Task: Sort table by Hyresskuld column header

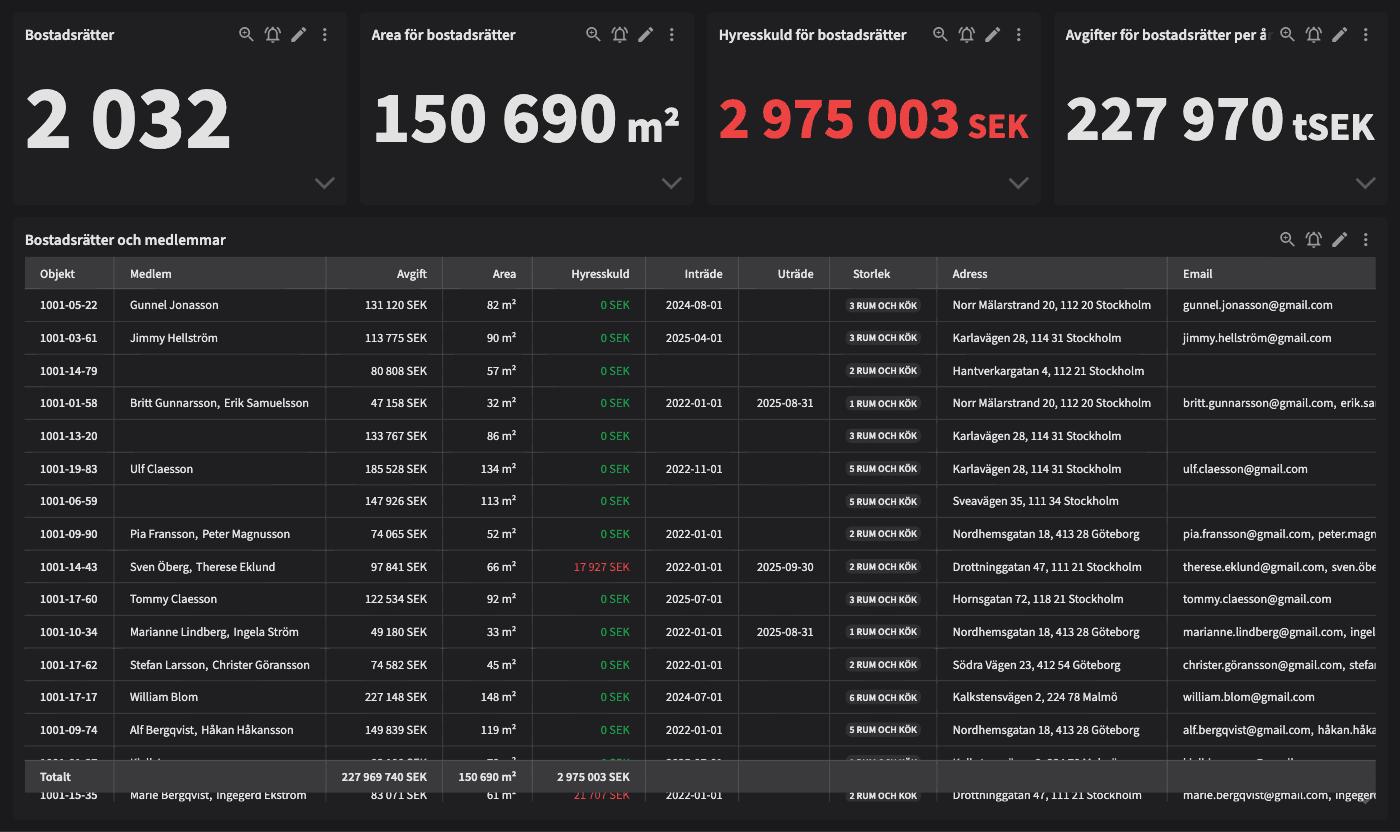Action: tap(600, 274)
